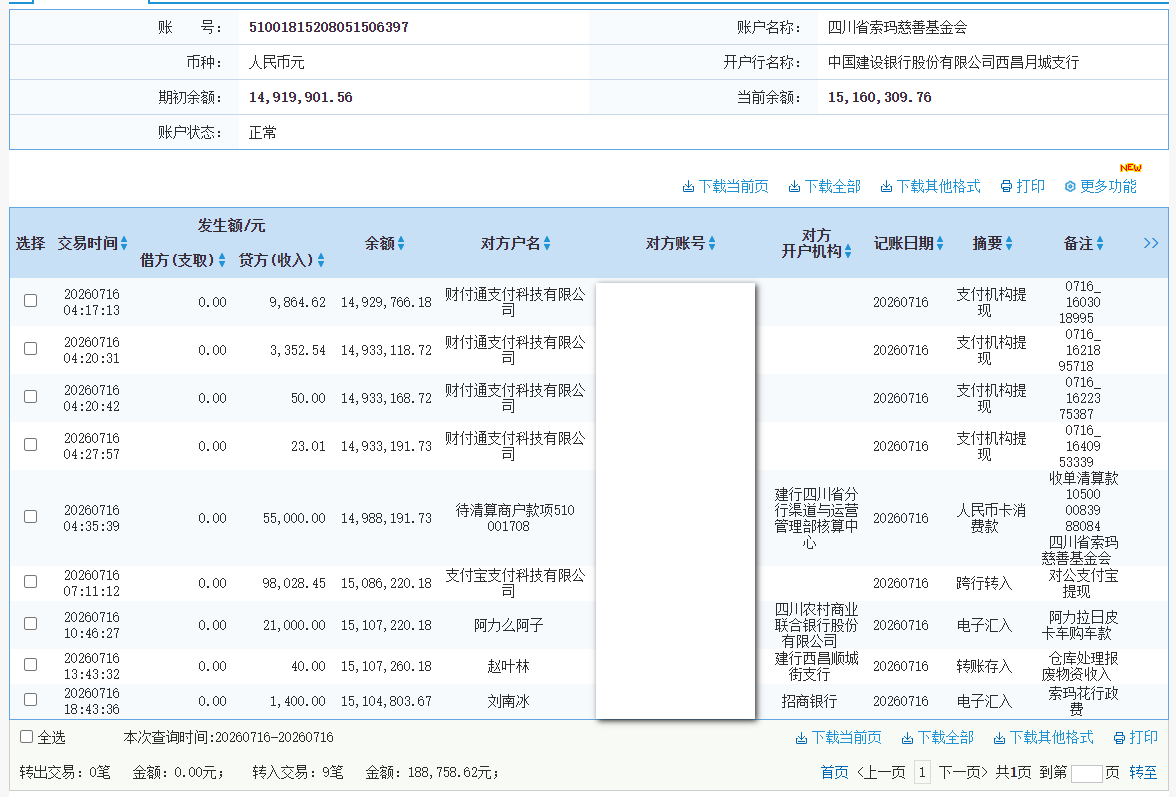This screenshot has height=797, width=1176.
Task: Click the top download current page icon
Action: tap(688, 187)
